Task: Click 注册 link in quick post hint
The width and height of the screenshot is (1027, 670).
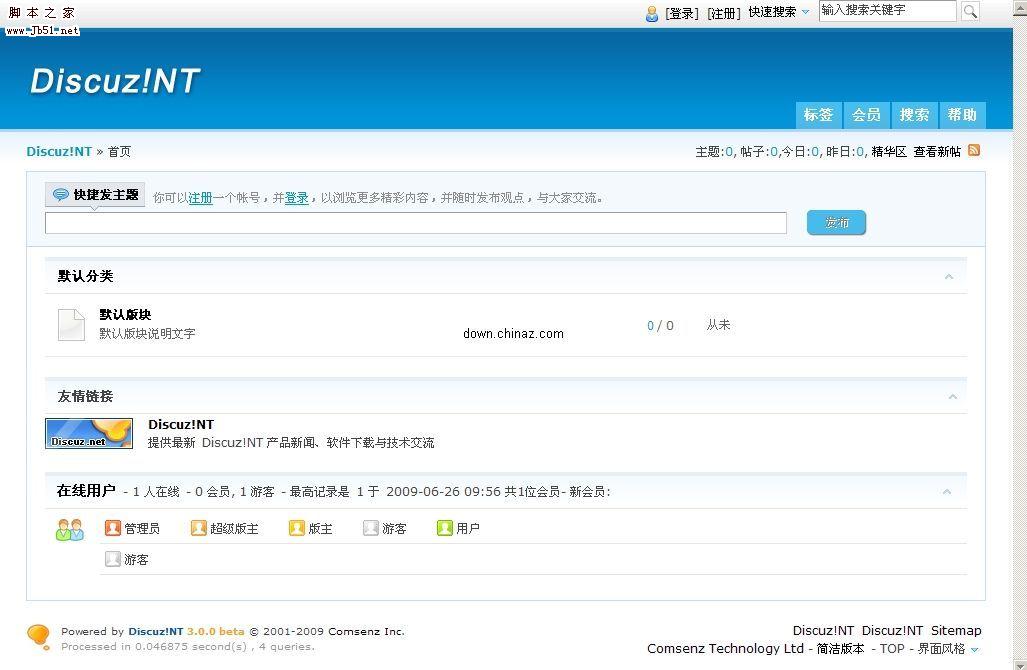Action: click(x=200, y=198)
